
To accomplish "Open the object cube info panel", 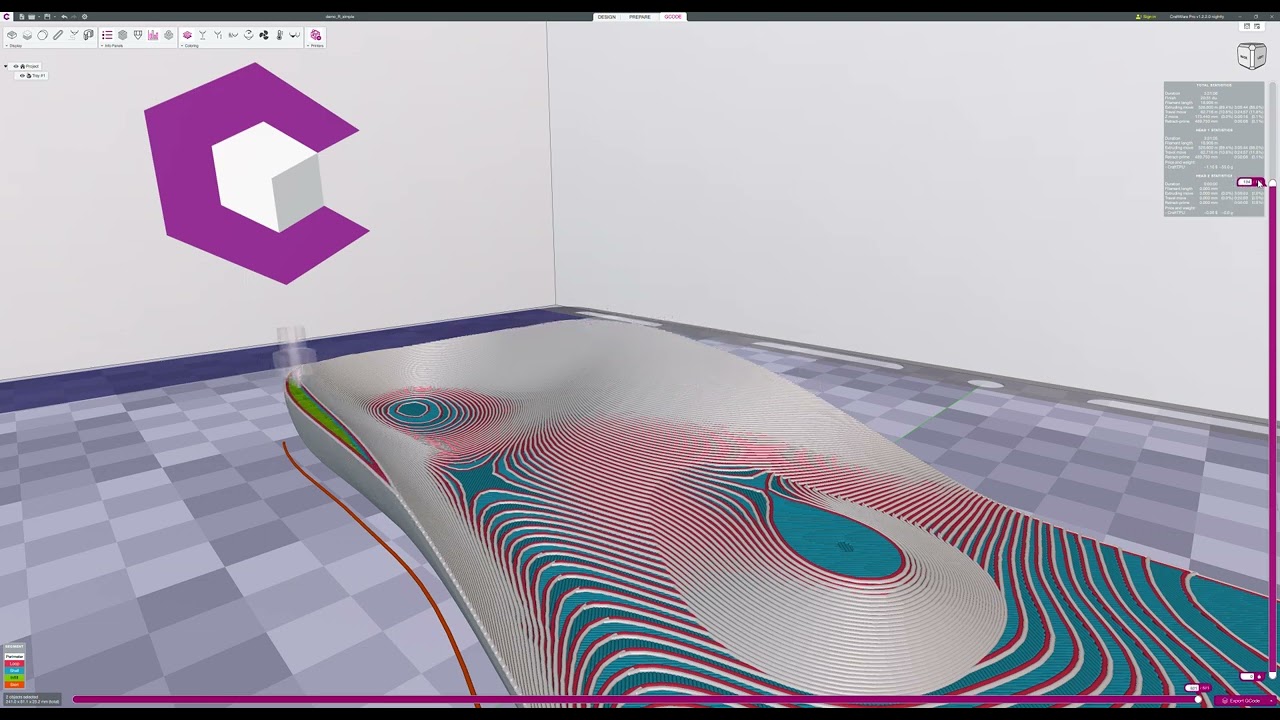I will tap(123, 35).
